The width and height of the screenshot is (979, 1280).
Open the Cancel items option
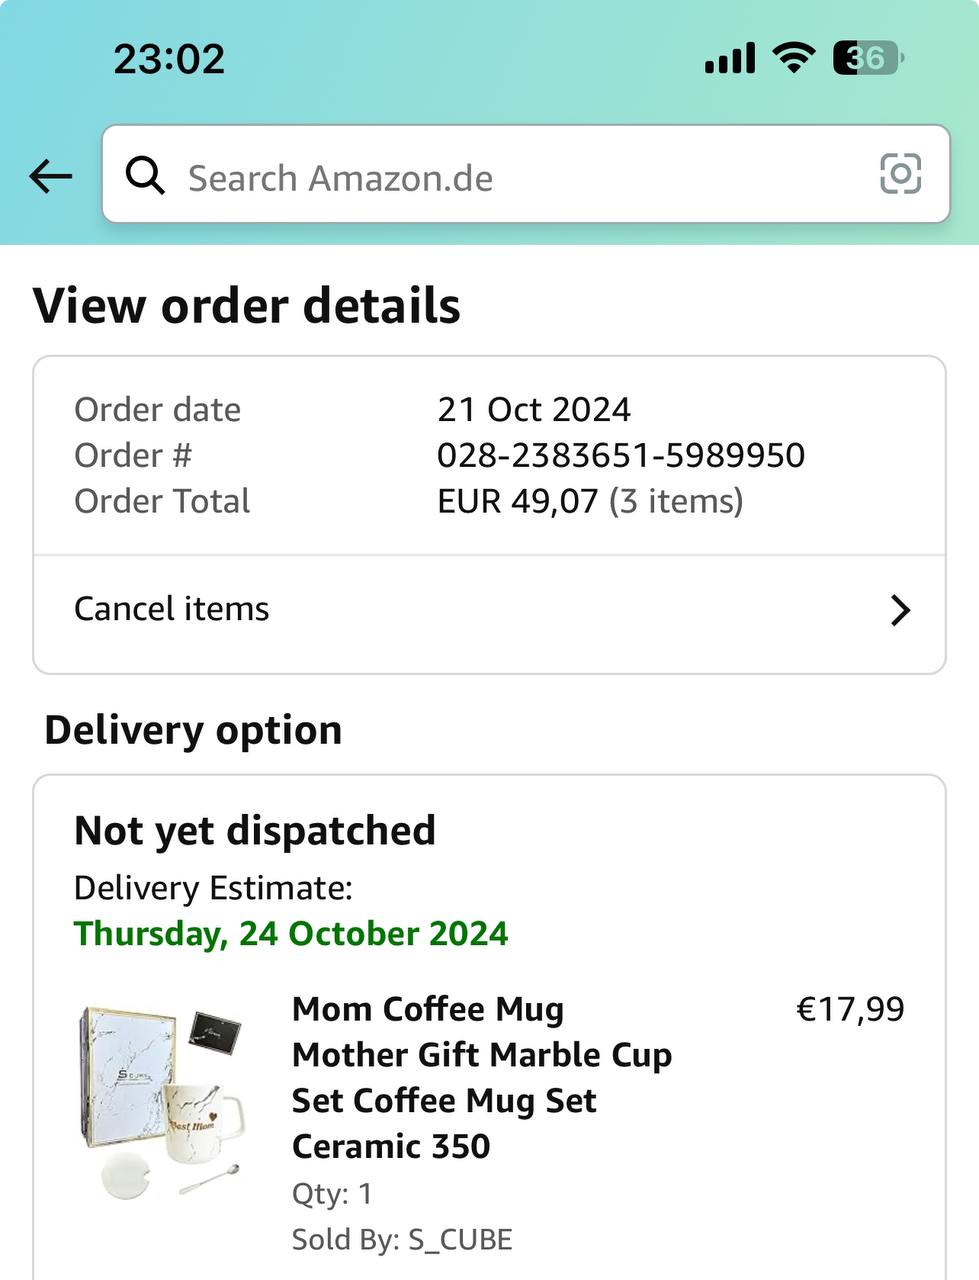(172, 609)
